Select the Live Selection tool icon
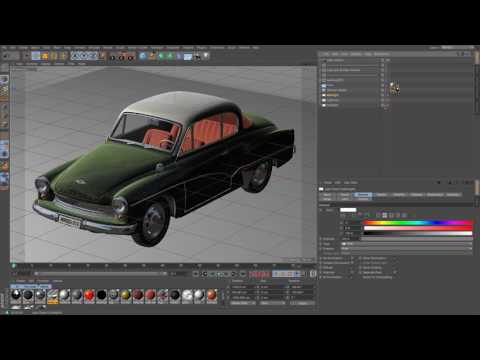 coord(36,56)
